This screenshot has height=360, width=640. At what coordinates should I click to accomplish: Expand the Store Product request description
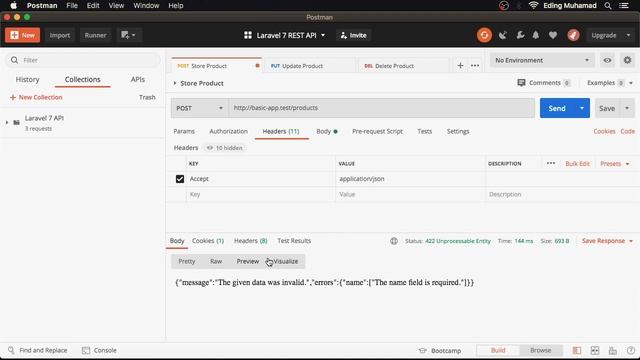[x=175, y=83]
